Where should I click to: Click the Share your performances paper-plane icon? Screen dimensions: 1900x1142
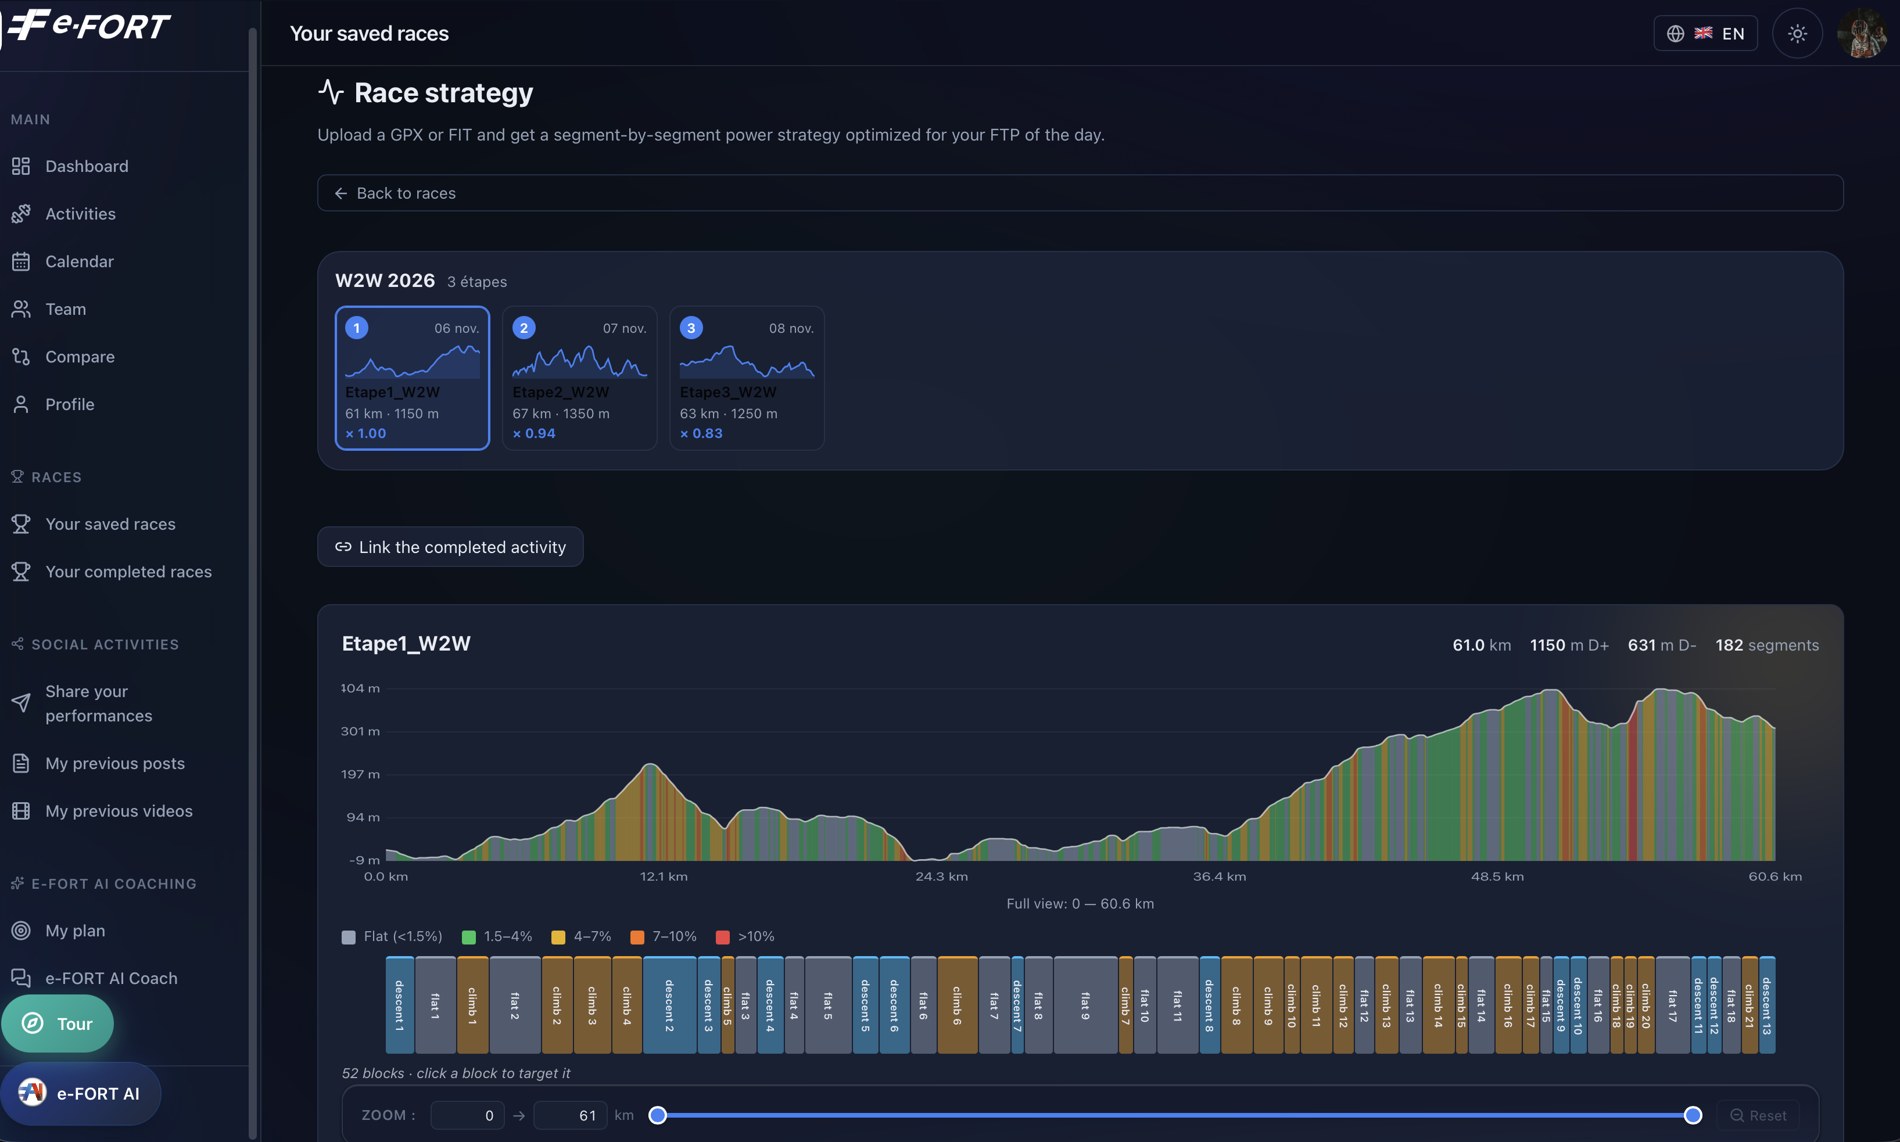tap(21, 703)
